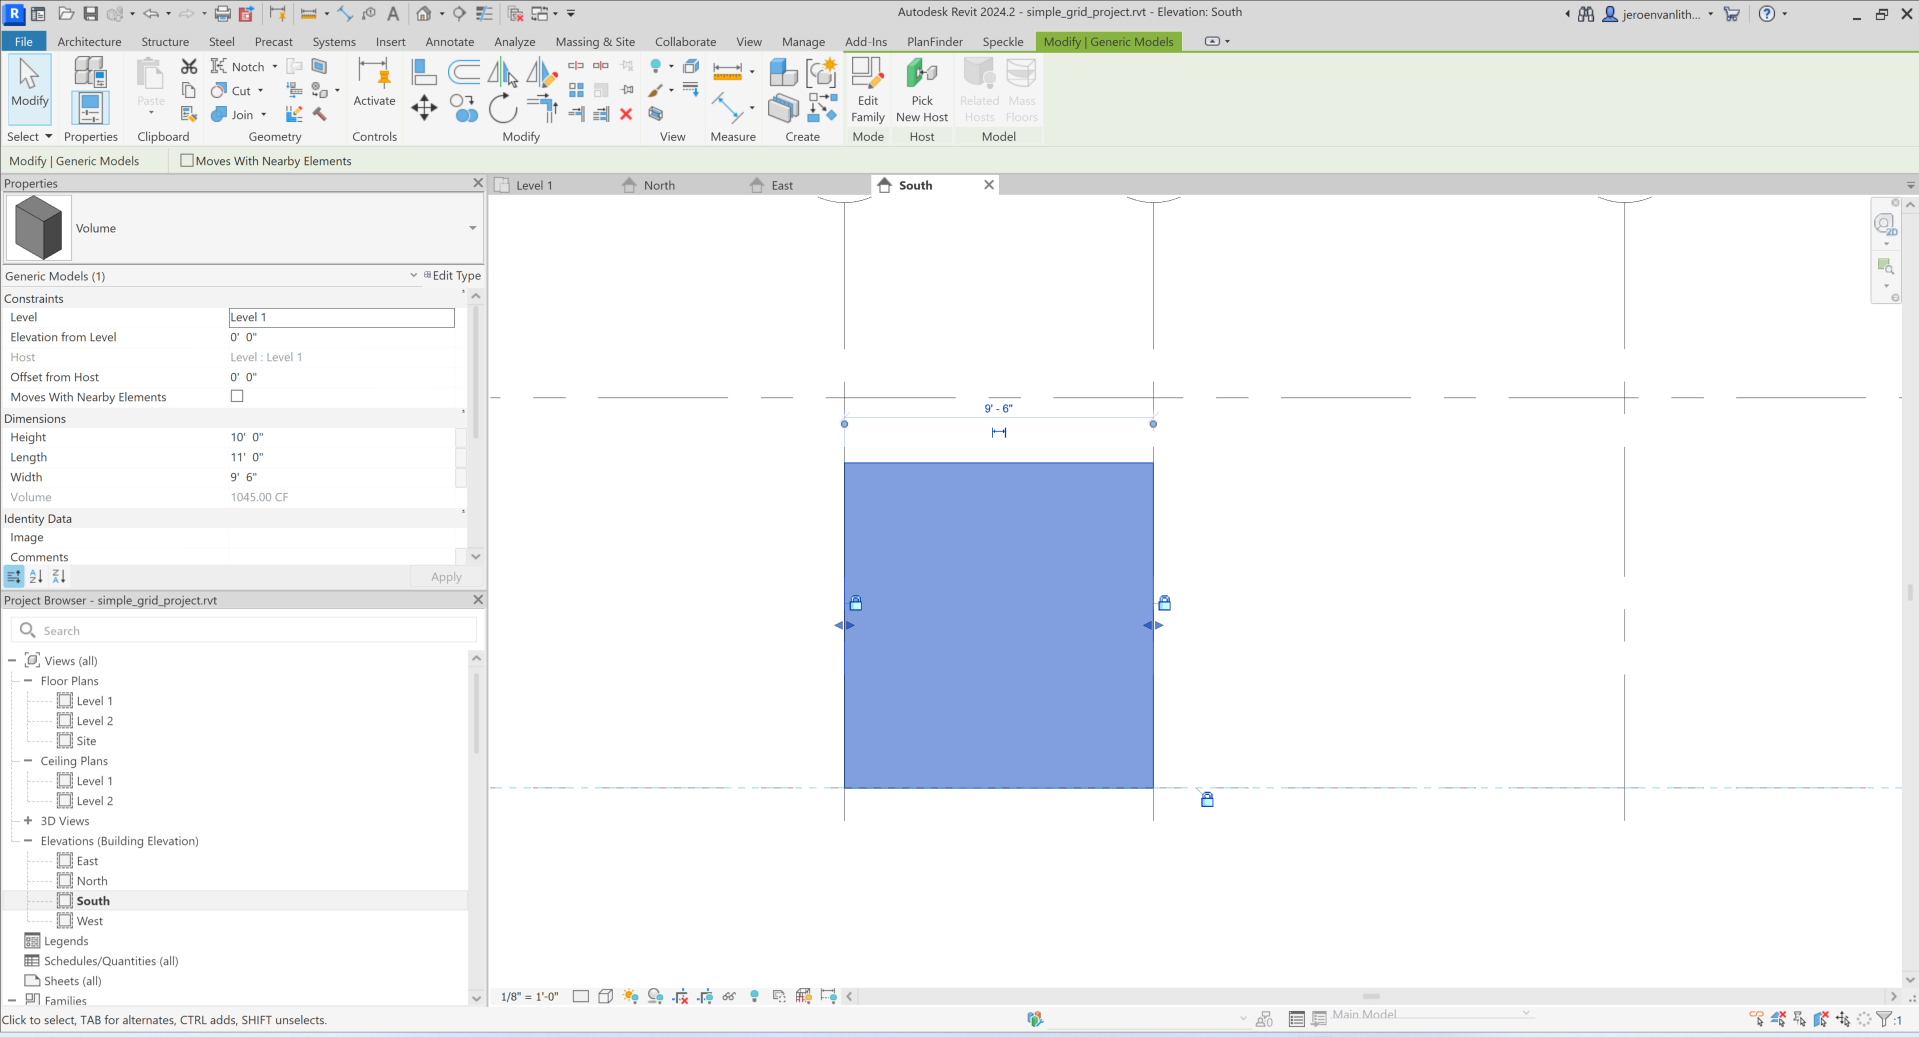
Task: Toggle sun path from the view control bar
Action: point(631,997)
